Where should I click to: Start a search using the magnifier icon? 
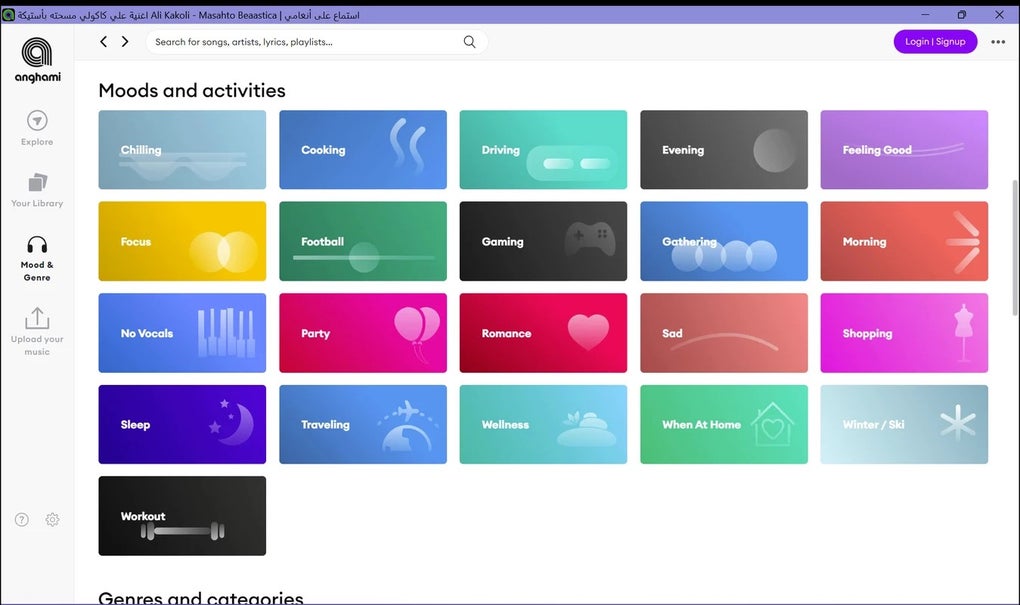pyautogui.click(x=469, y=41)
